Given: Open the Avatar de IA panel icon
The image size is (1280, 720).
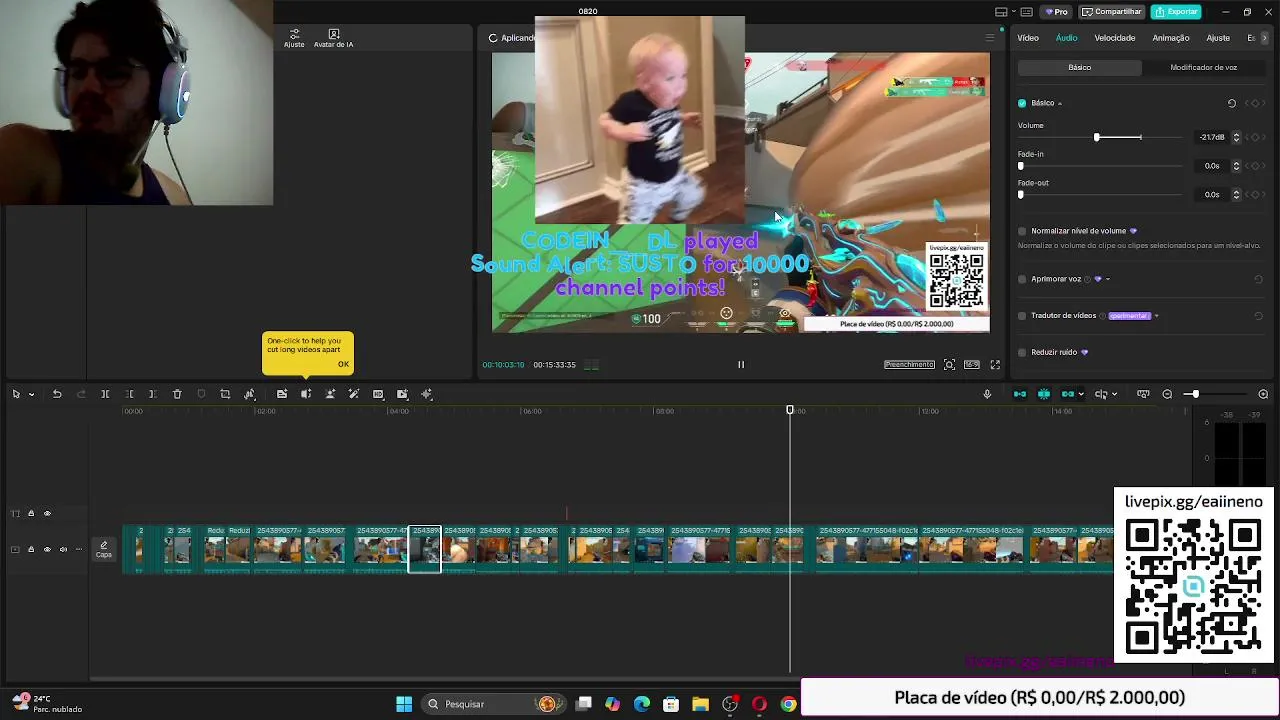Looking at the screenshot, I should point(333,38).
